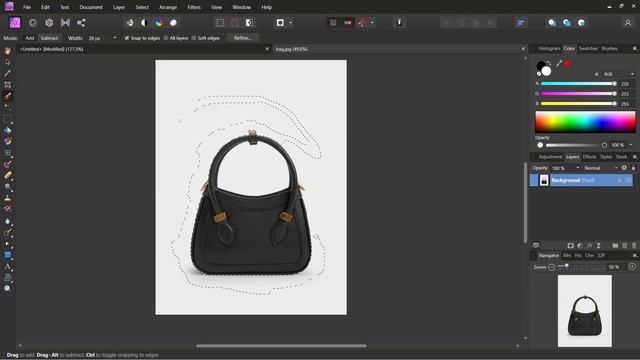
Task: Select the Artistic Text tool
Action: 7,267
